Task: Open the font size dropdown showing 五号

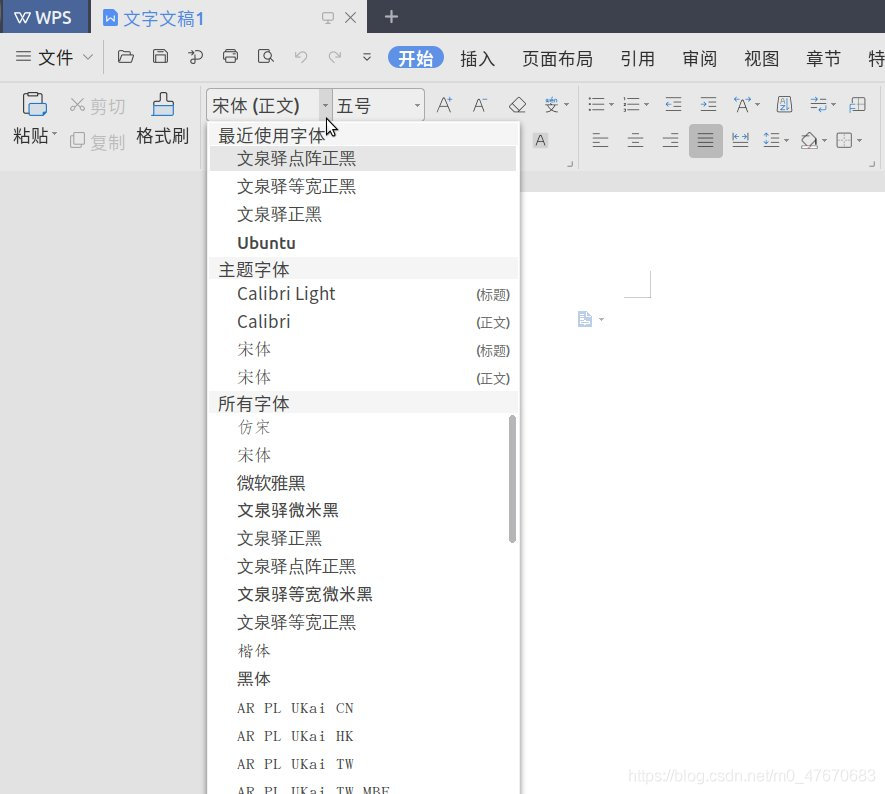Action: [417, 104]
